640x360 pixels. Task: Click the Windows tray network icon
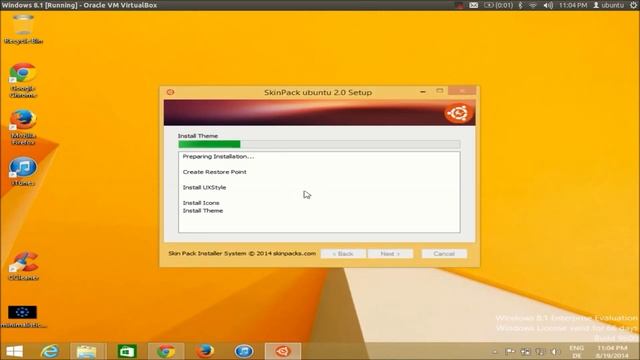(x=540, y=351)
